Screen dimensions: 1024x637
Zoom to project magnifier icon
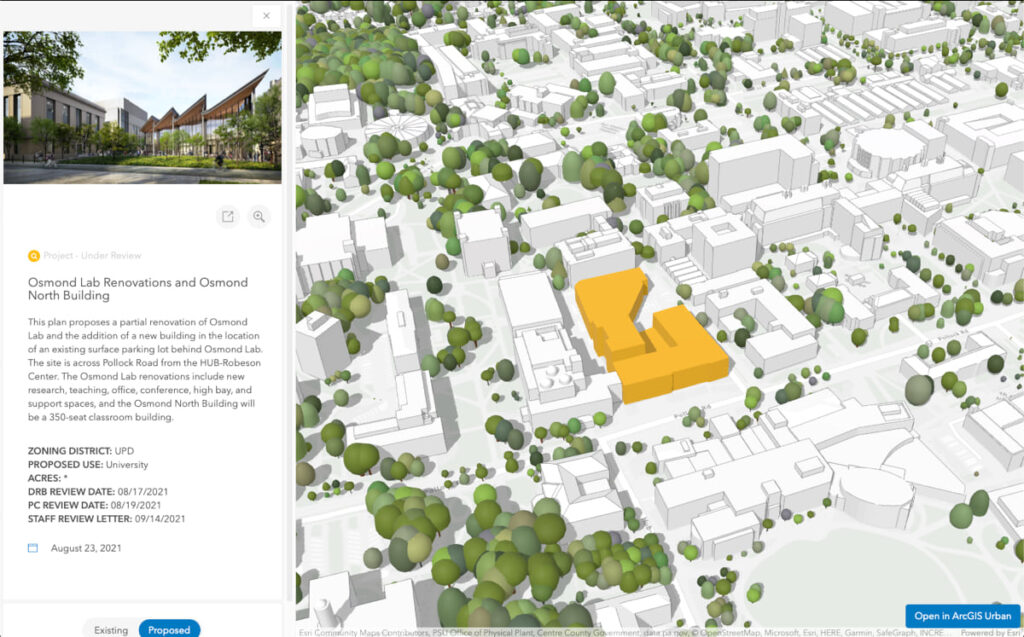(259, 216)
